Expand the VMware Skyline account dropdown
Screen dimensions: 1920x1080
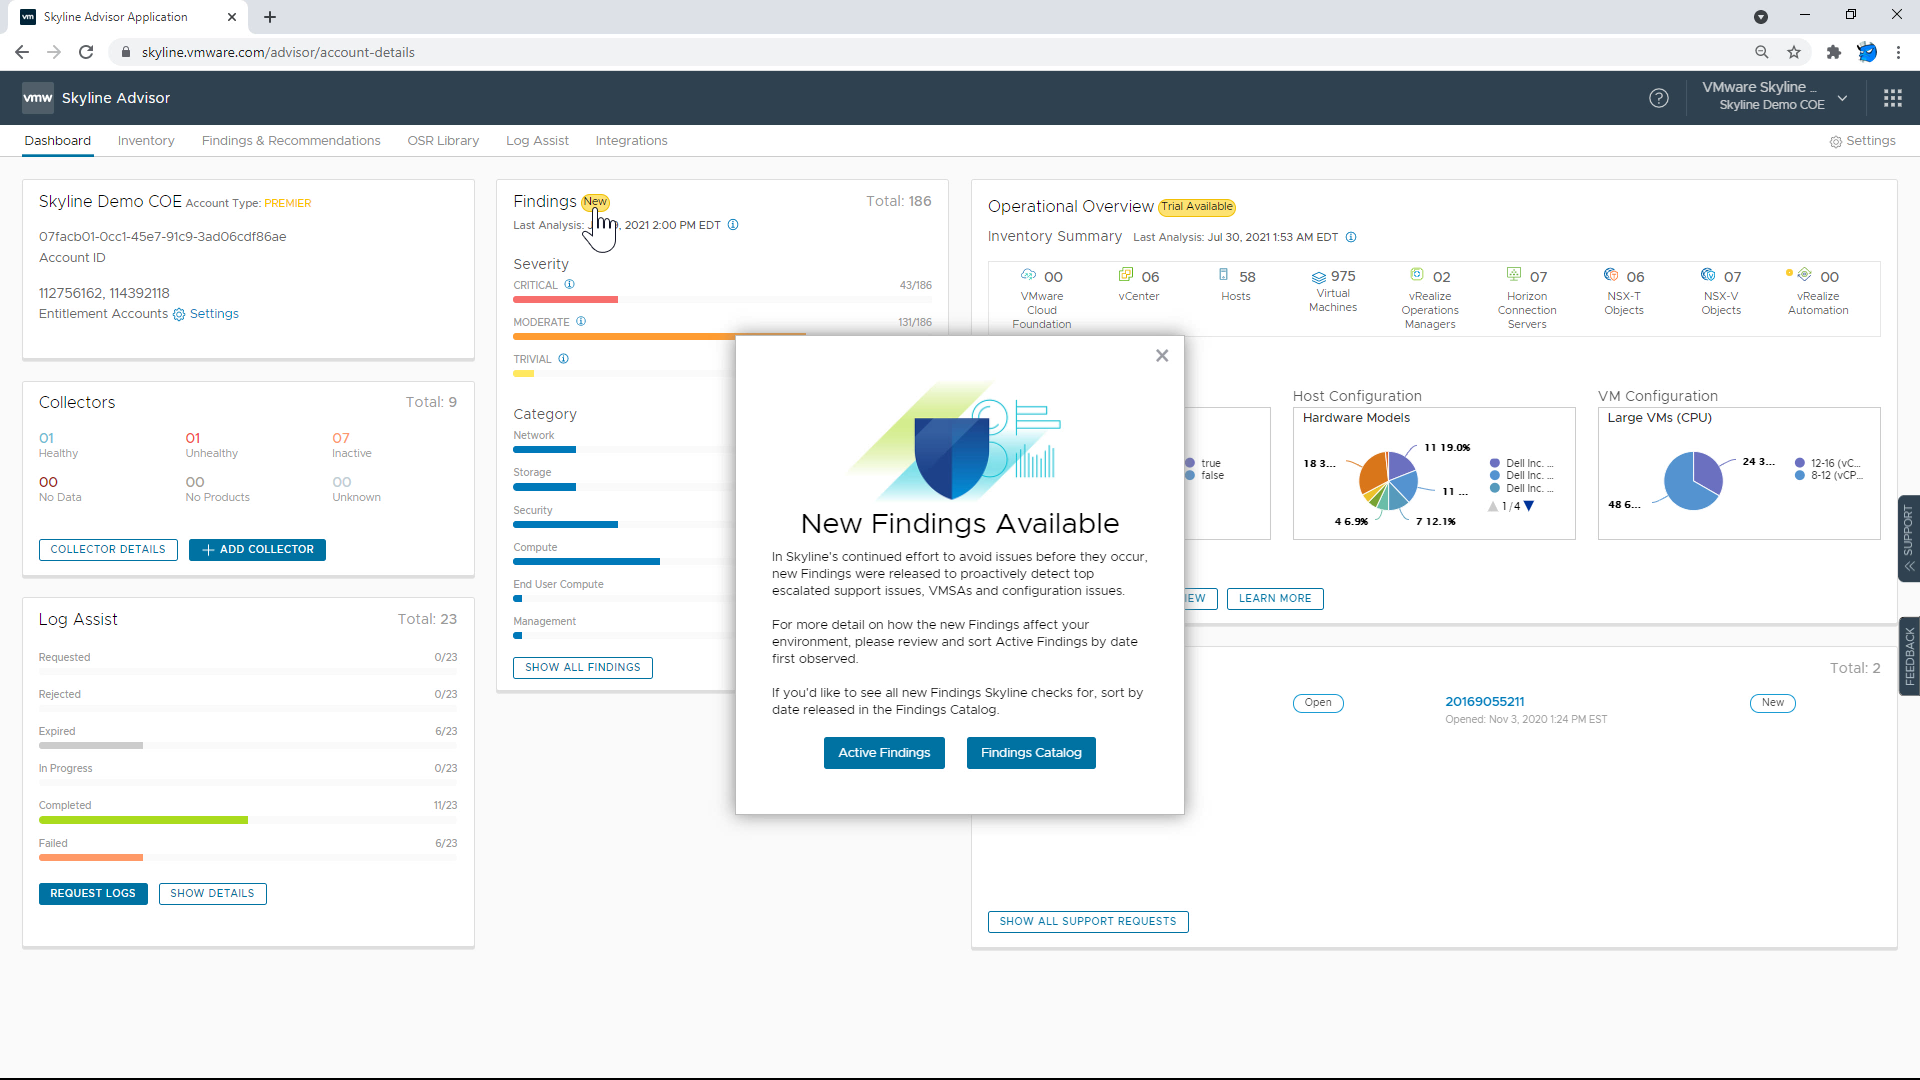click(x=1842, y=98)
